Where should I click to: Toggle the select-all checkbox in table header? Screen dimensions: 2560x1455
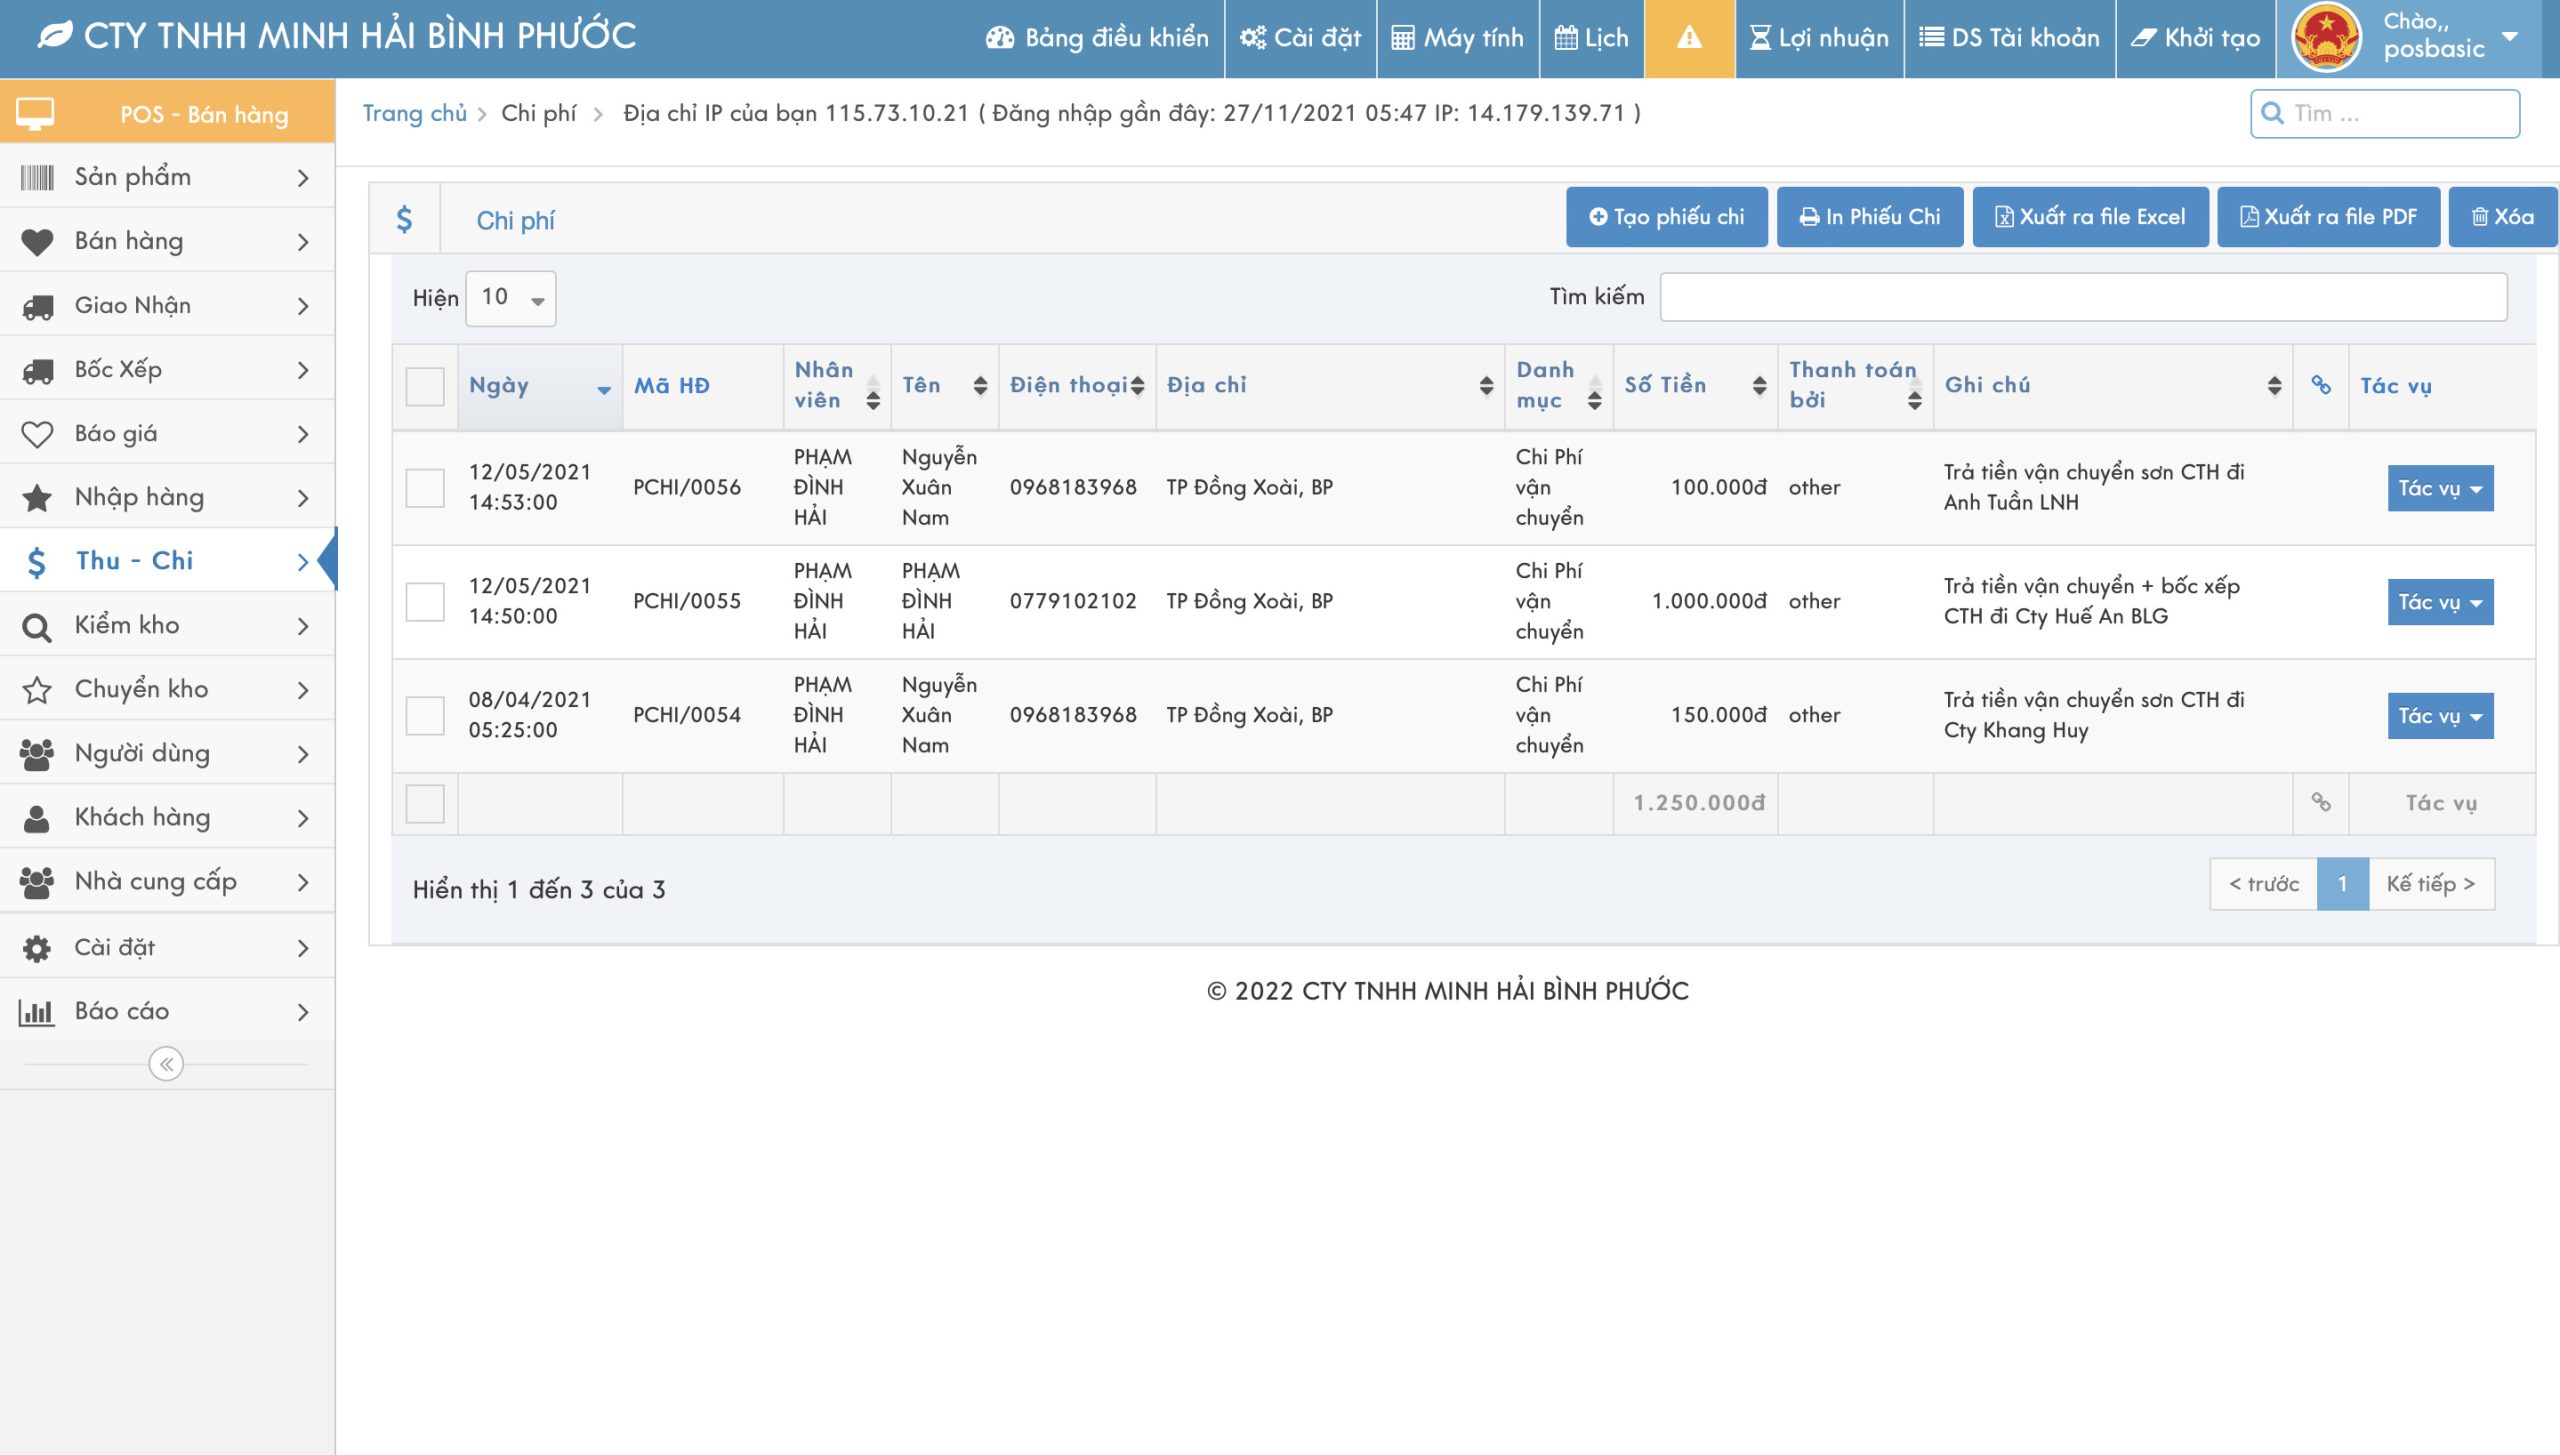pos(425,386)
